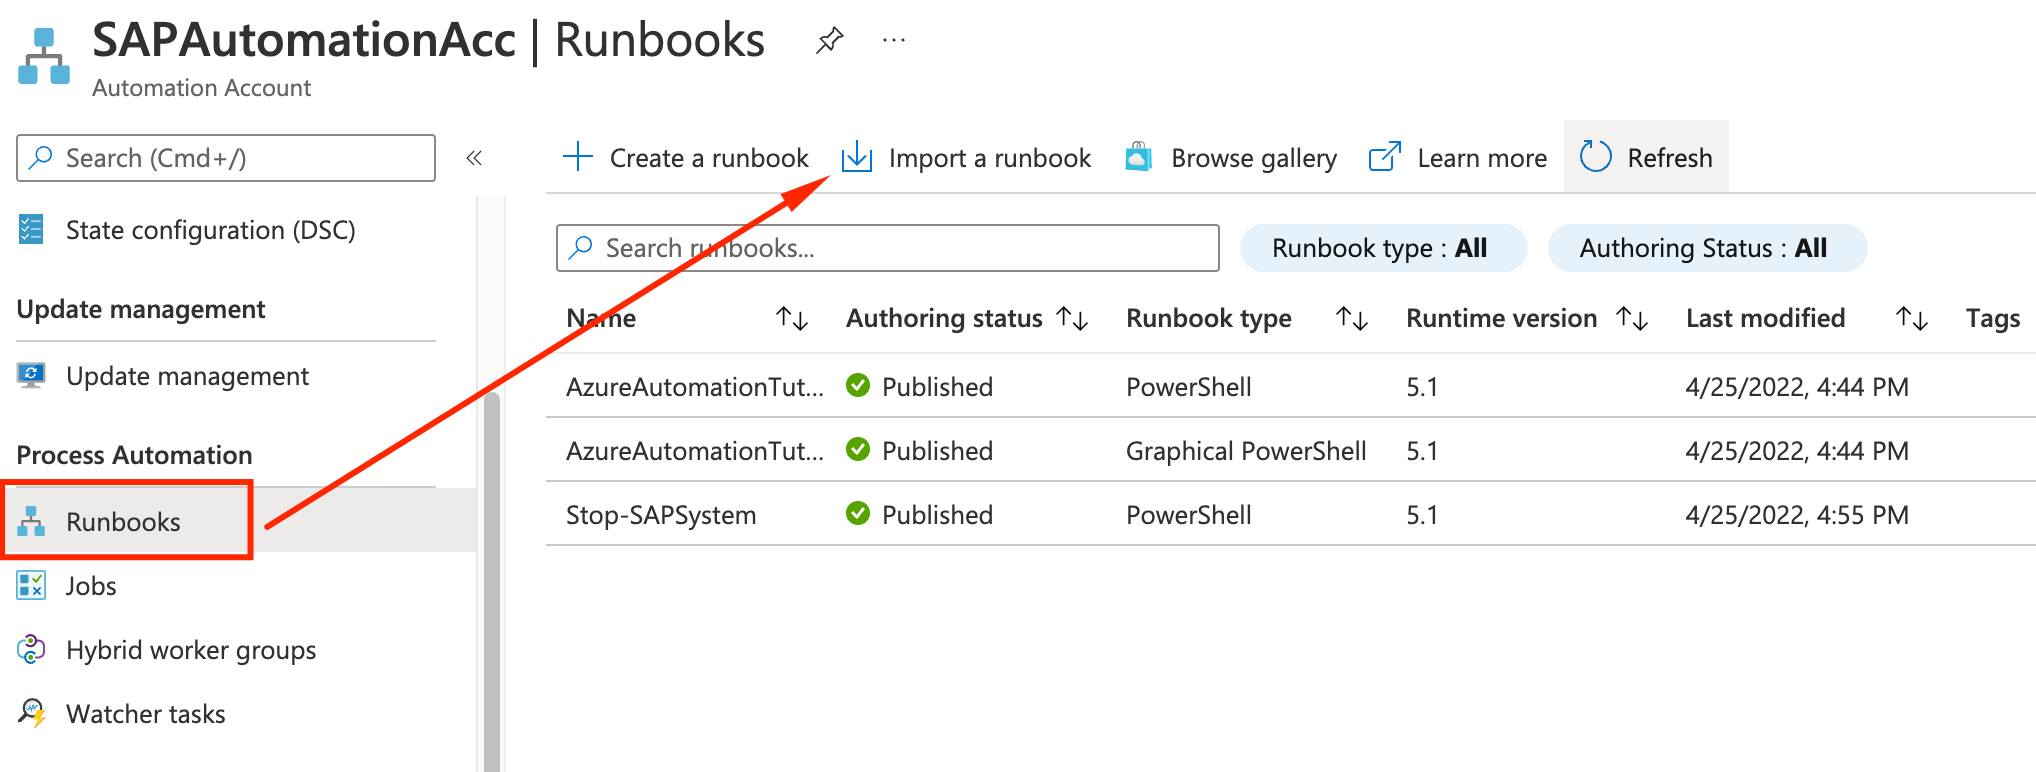Click the Import a runbook download icon
Screen dimensions: 2036x772
pyautogui.click(x=857, y=157)
